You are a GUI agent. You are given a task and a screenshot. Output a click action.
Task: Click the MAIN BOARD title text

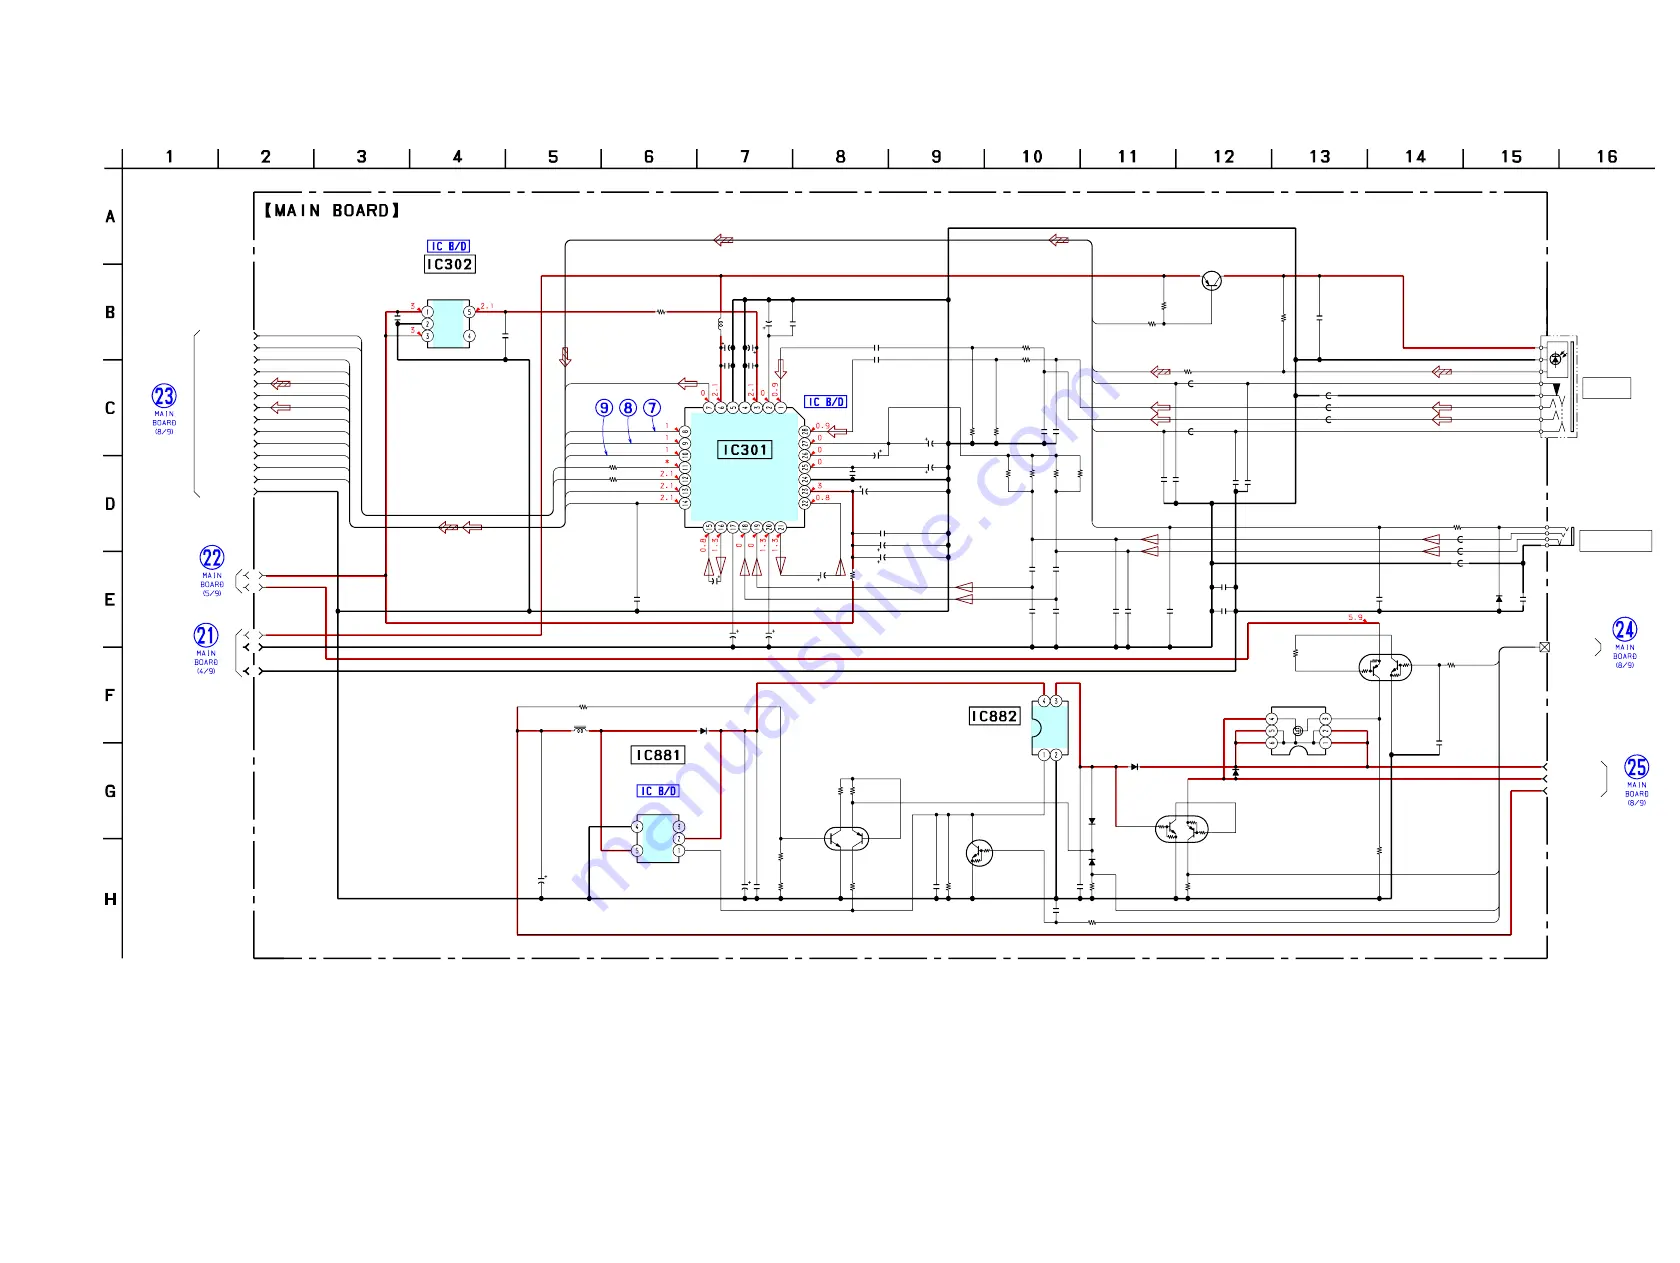[x=332, y=211]
